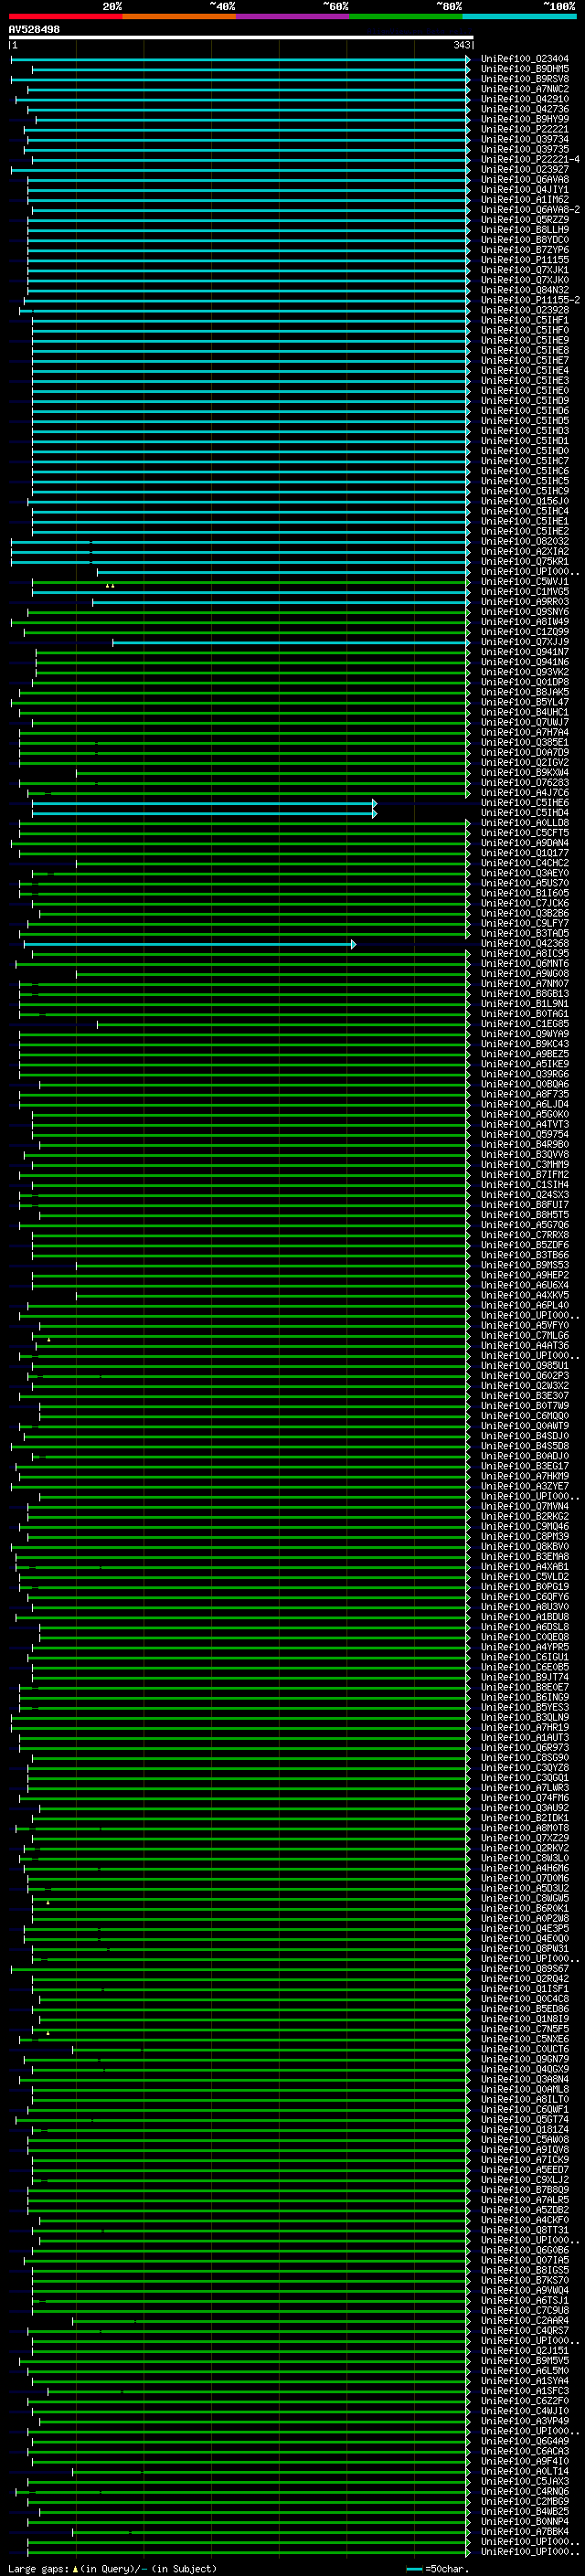Select hit label UniRef100_A4XAB1
585x2576 pixels.
pos(525,1567)
